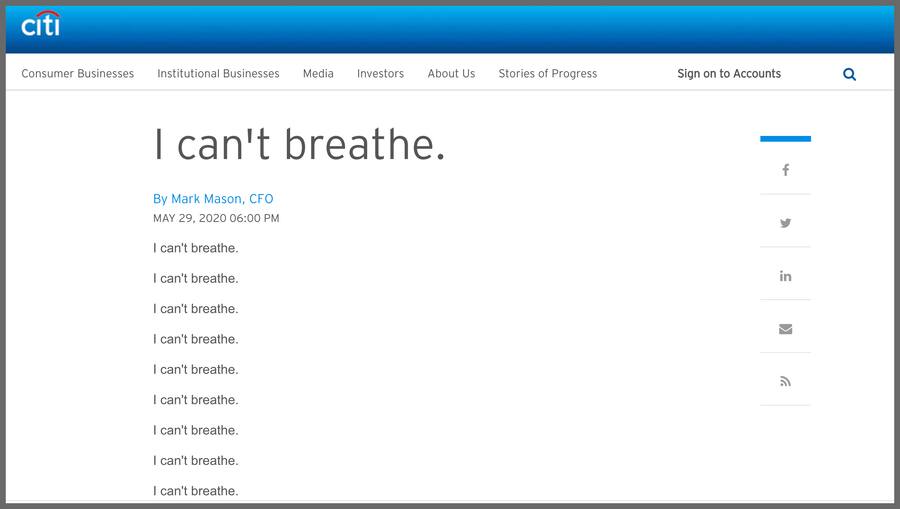Select Institutional Businesses in navigation
The image size is (900, 509).
click(218, 74)
